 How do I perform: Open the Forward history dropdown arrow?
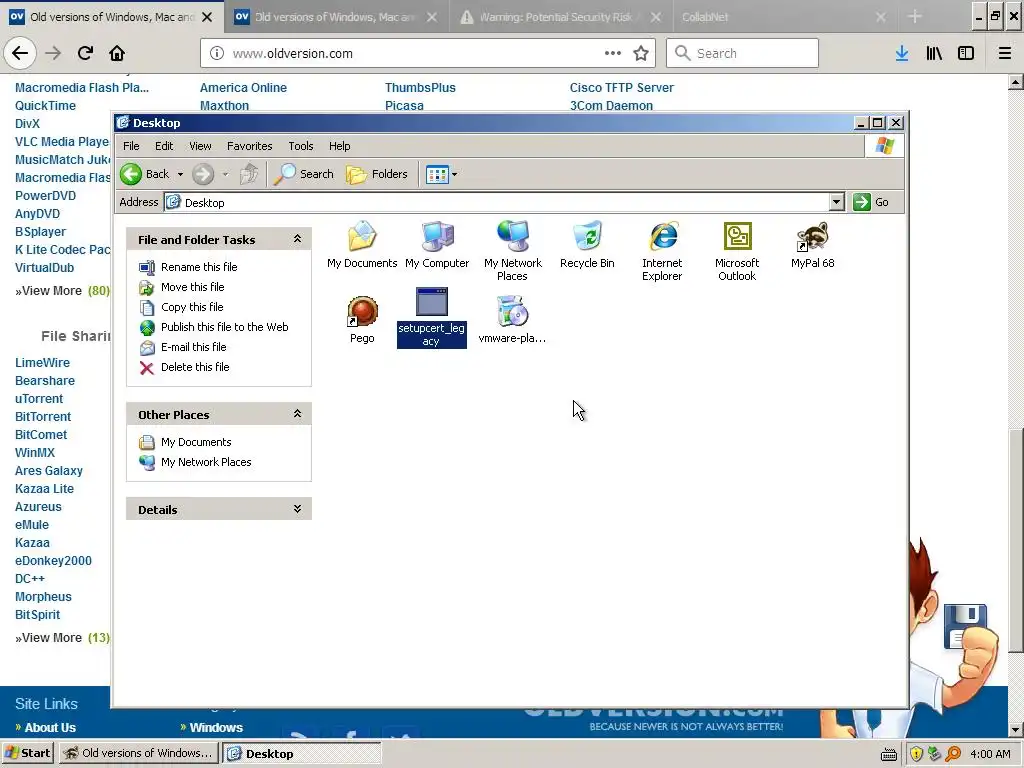[x=225, y=174]
